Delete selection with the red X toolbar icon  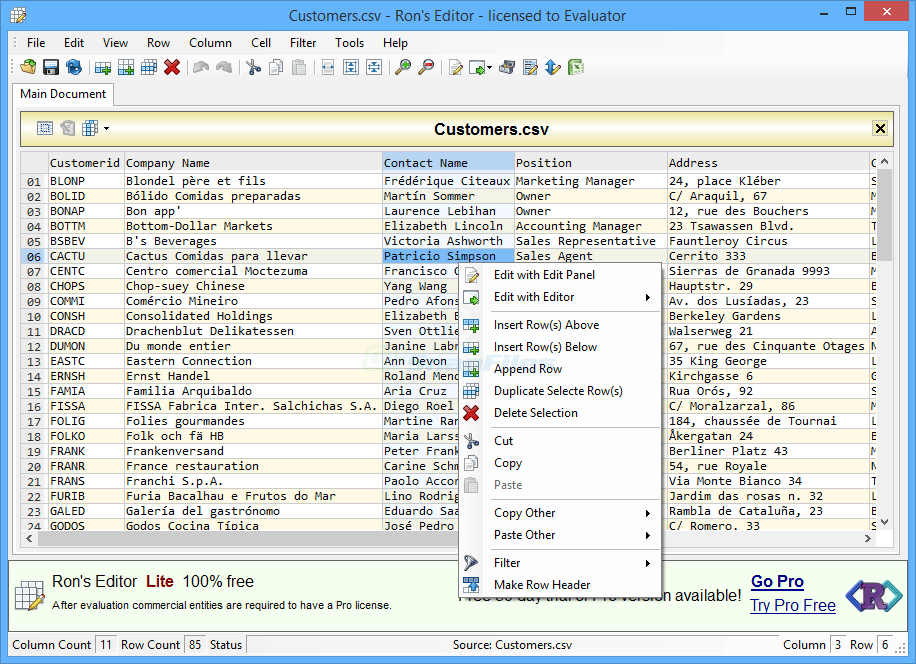pyautogui.click(x=172, y=67)
